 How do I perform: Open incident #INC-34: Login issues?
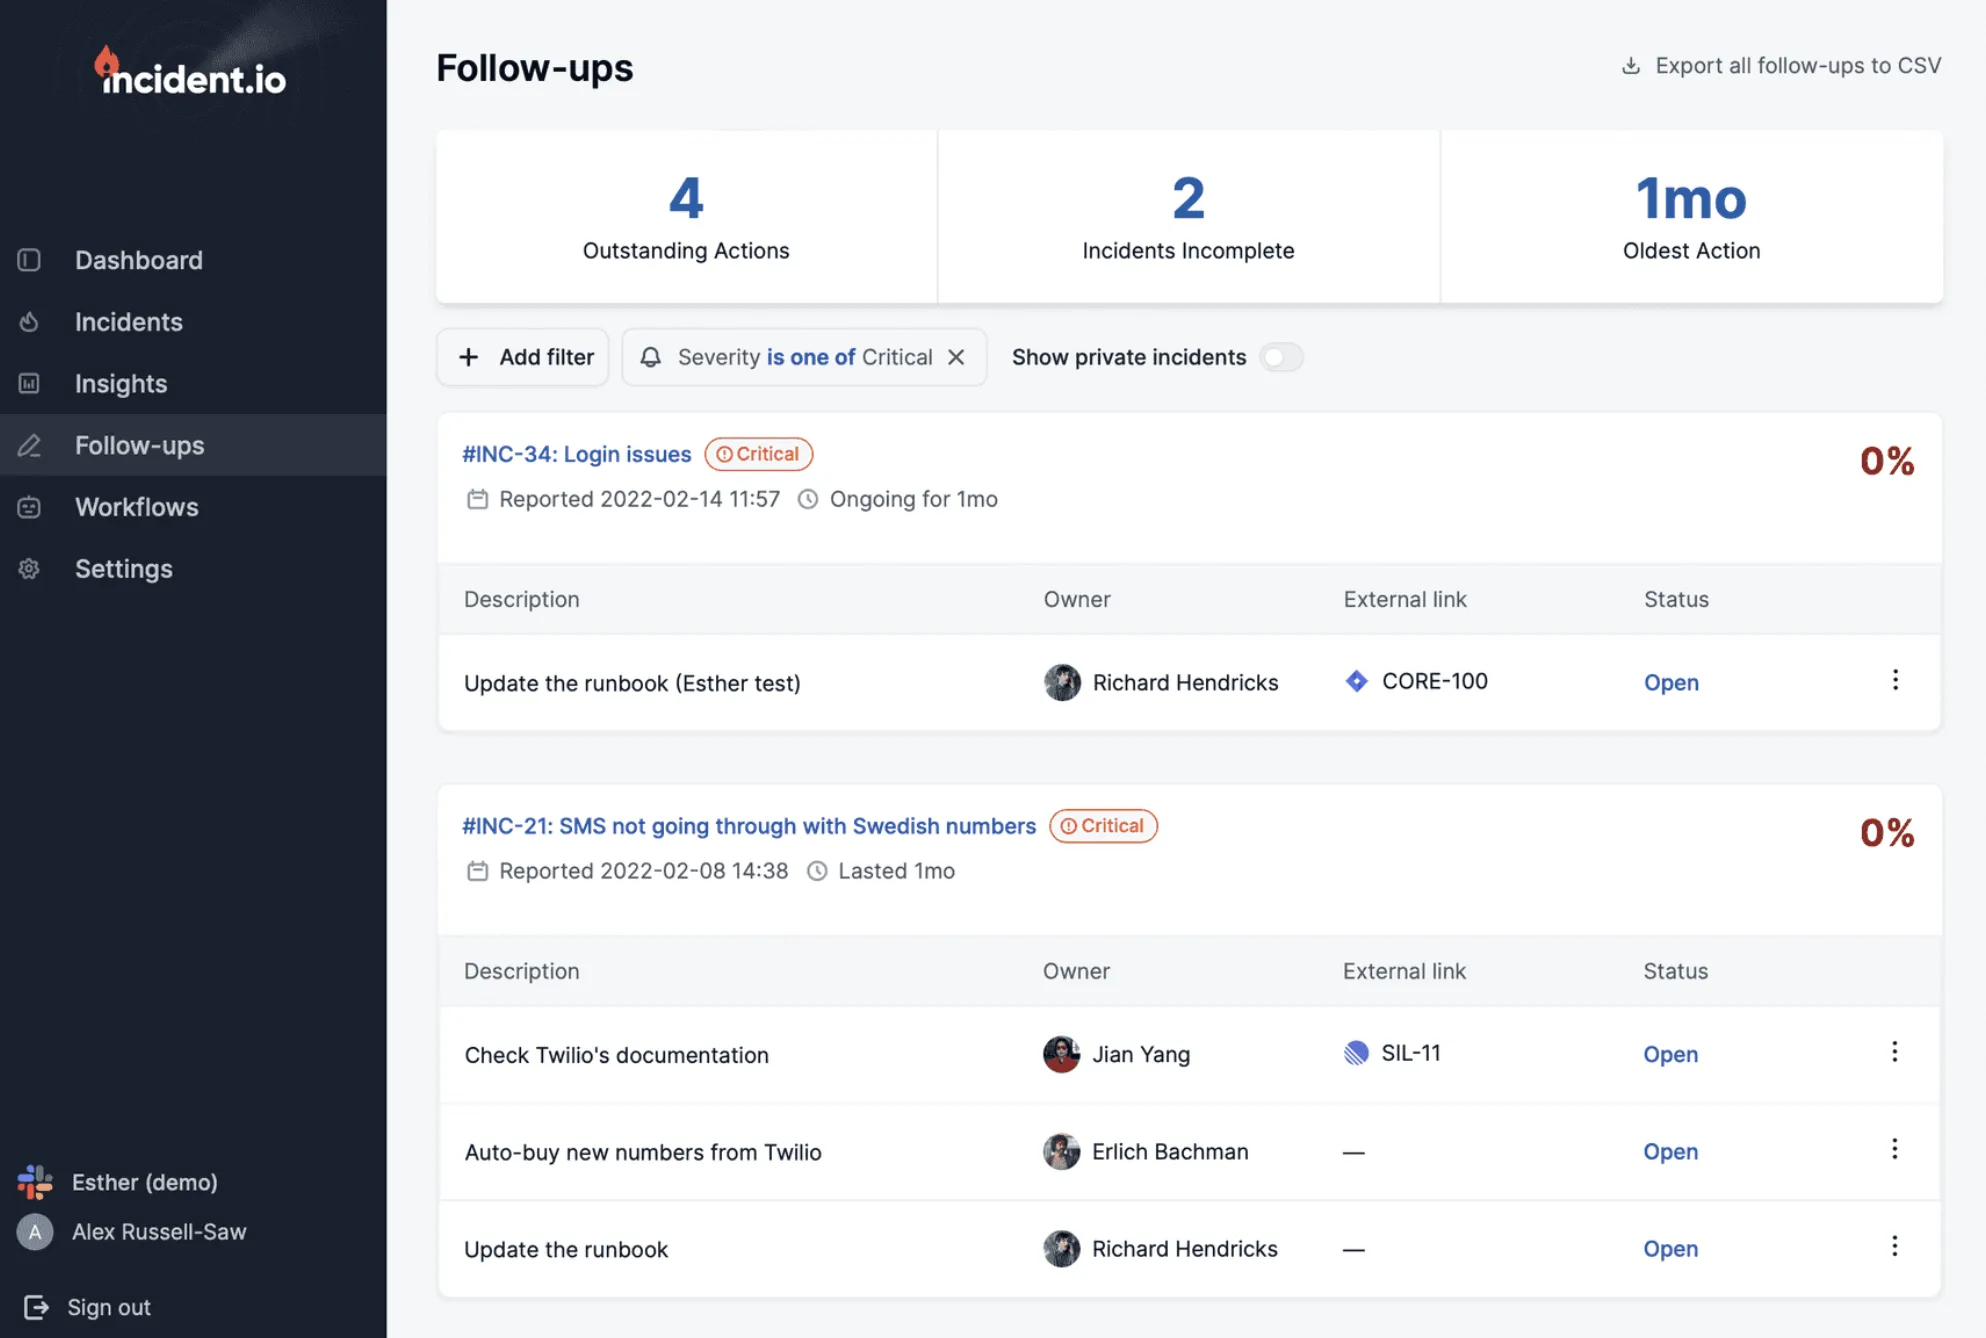(576, 454)
